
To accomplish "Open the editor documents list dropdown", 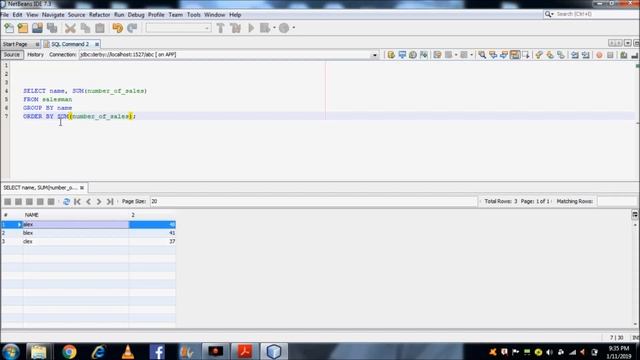I will [x=627, y=43].
